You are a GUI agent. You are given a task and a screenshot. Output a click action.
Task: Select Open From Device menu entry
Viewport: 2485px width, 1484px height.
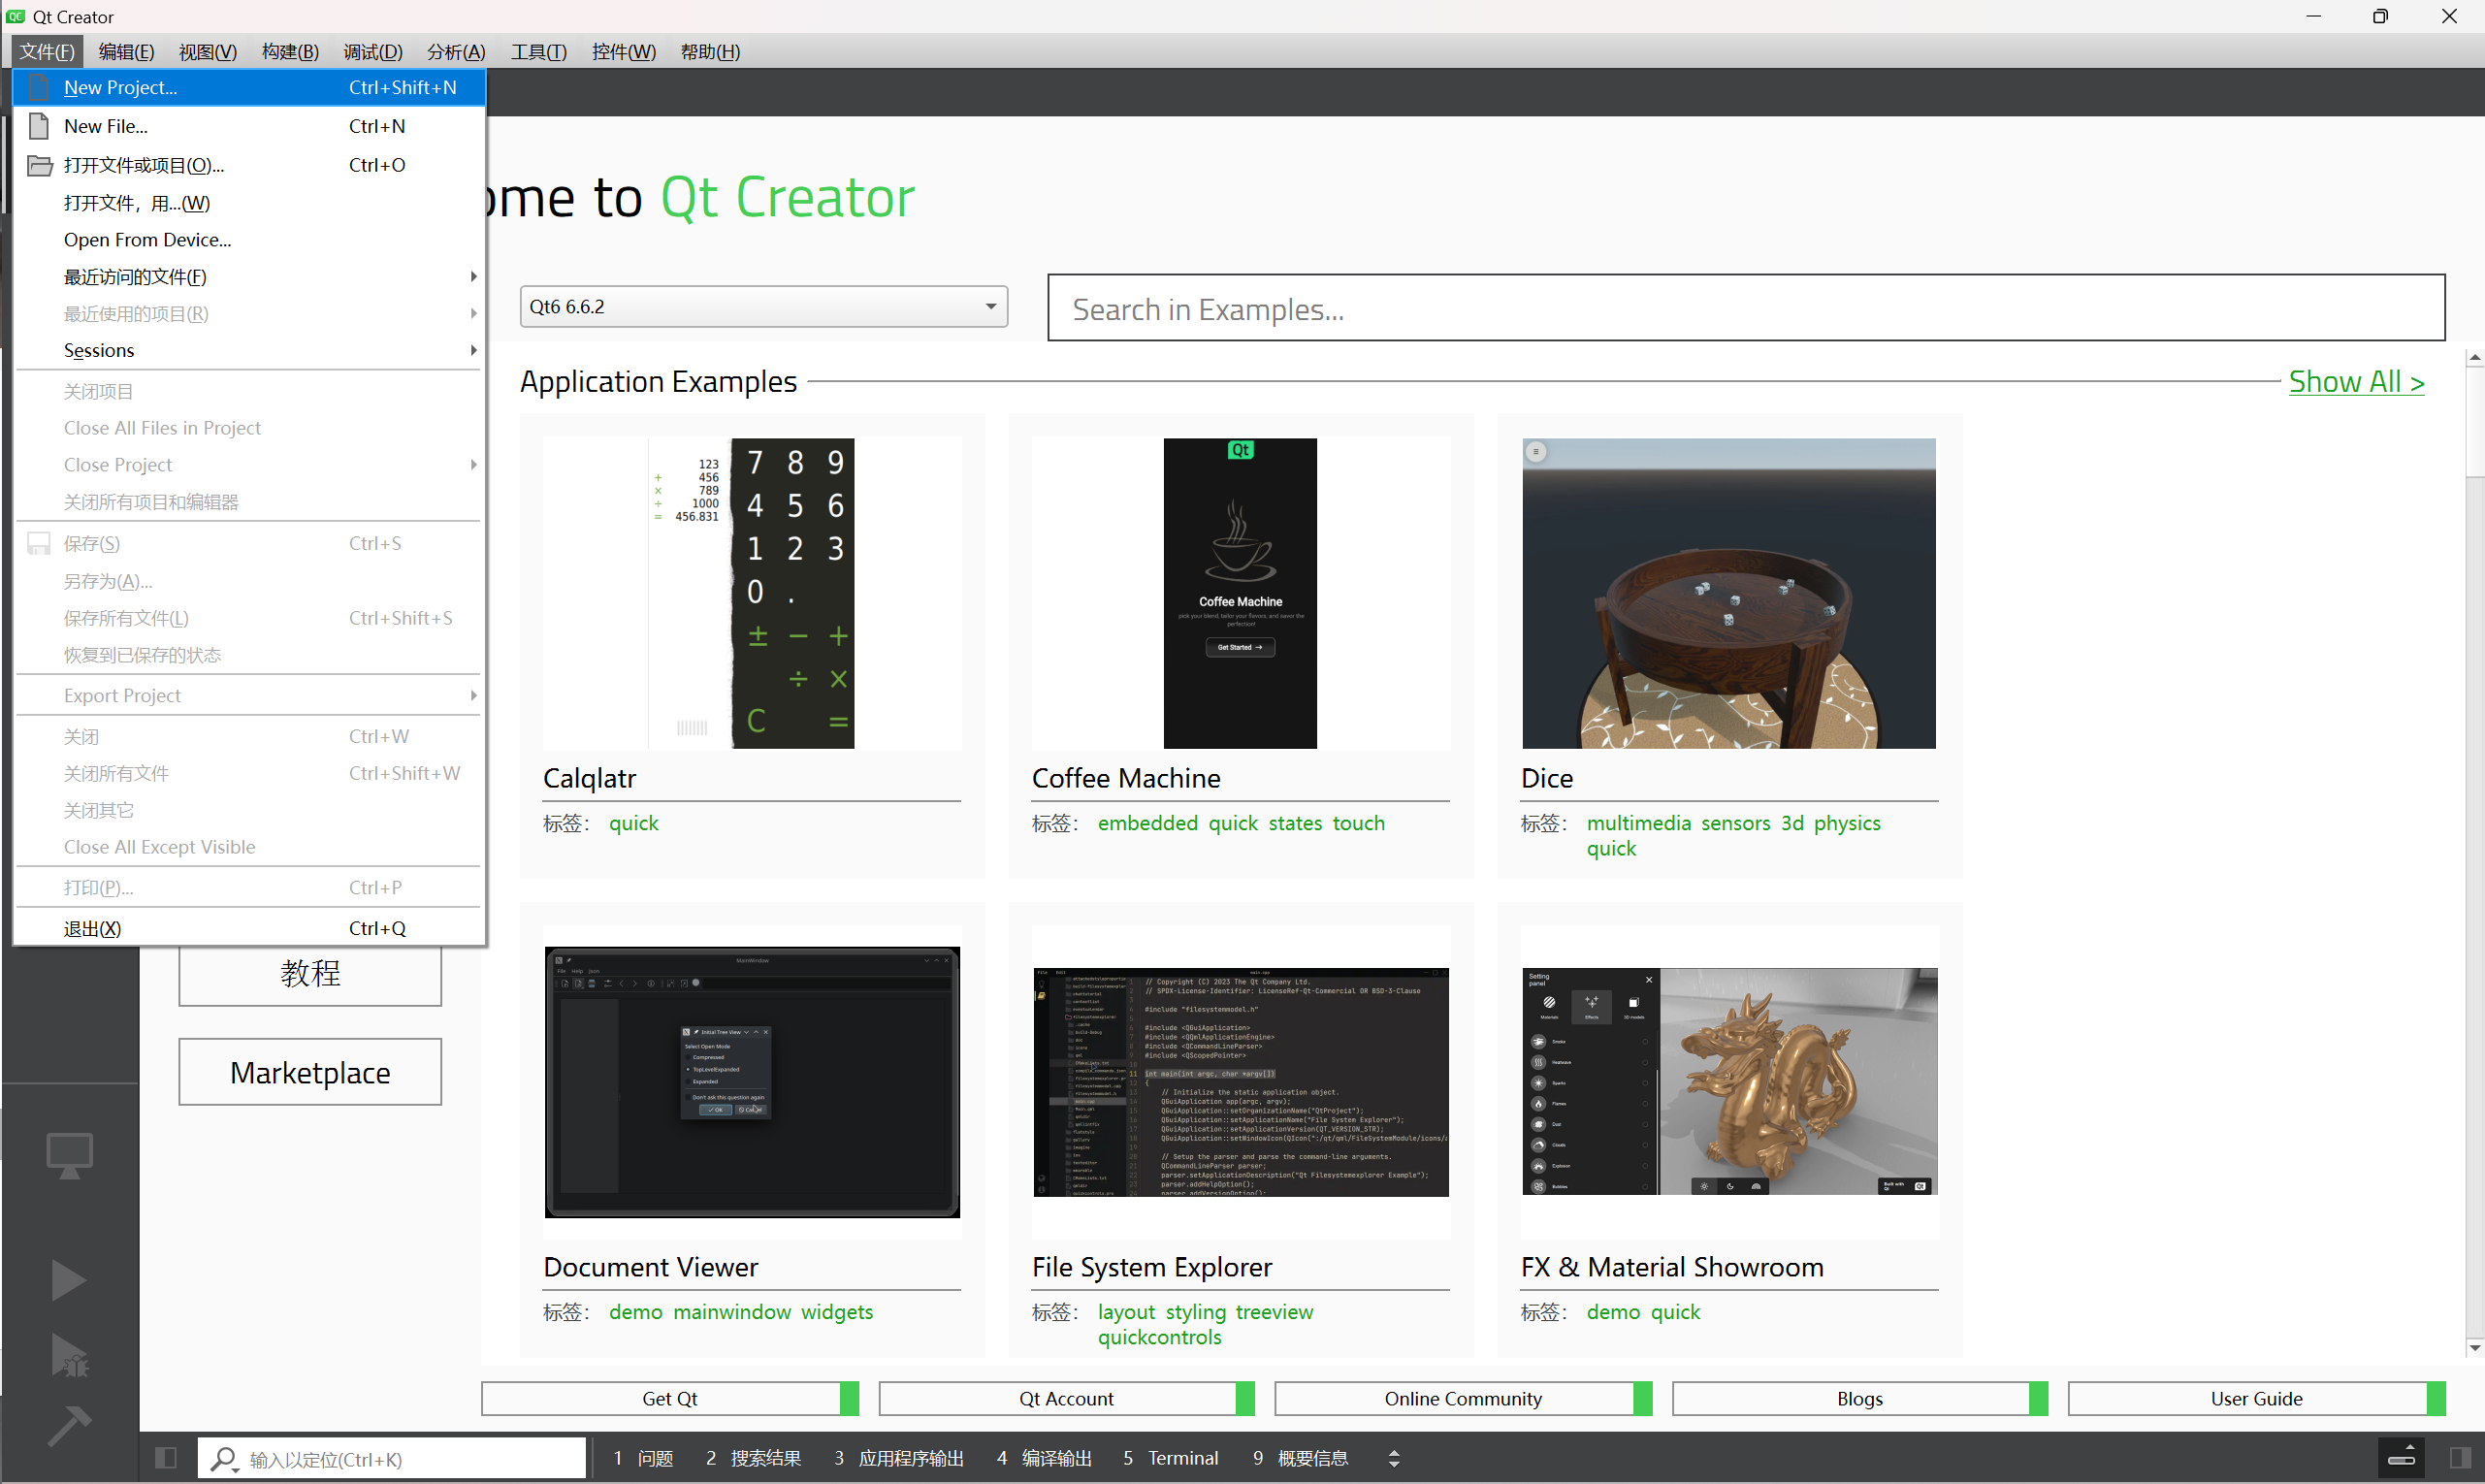(x=249, y=240)
